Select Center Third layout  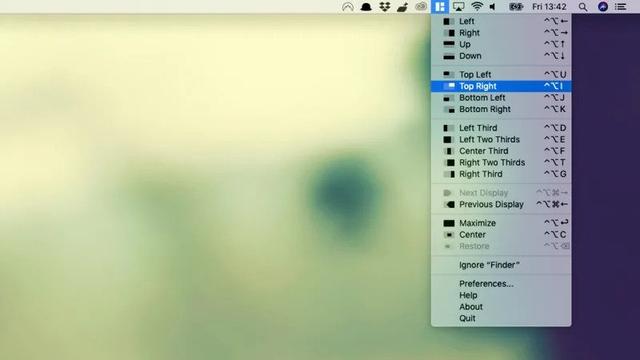(x=501, y=151)
